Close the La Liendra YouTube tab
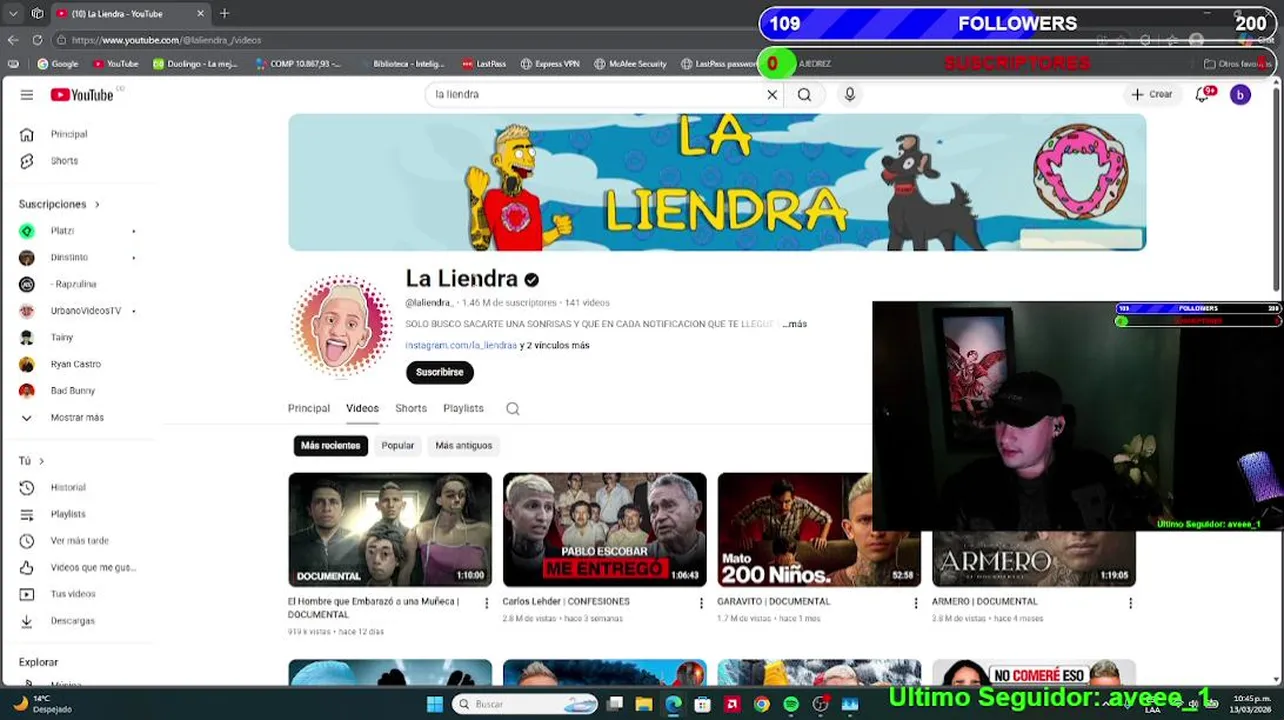 (x=200, y=13)
